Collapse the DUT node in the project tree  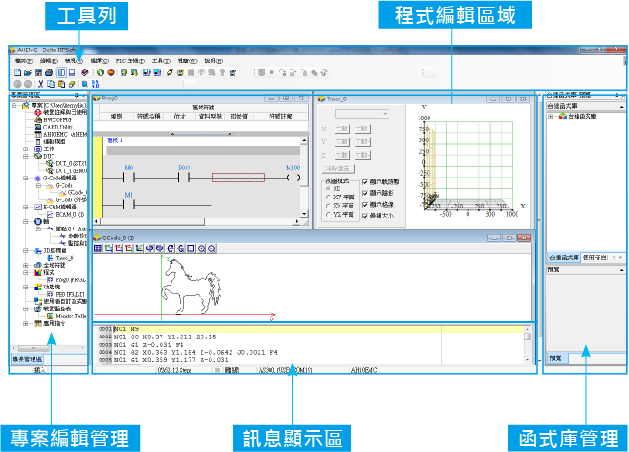(x=24, y=157)
